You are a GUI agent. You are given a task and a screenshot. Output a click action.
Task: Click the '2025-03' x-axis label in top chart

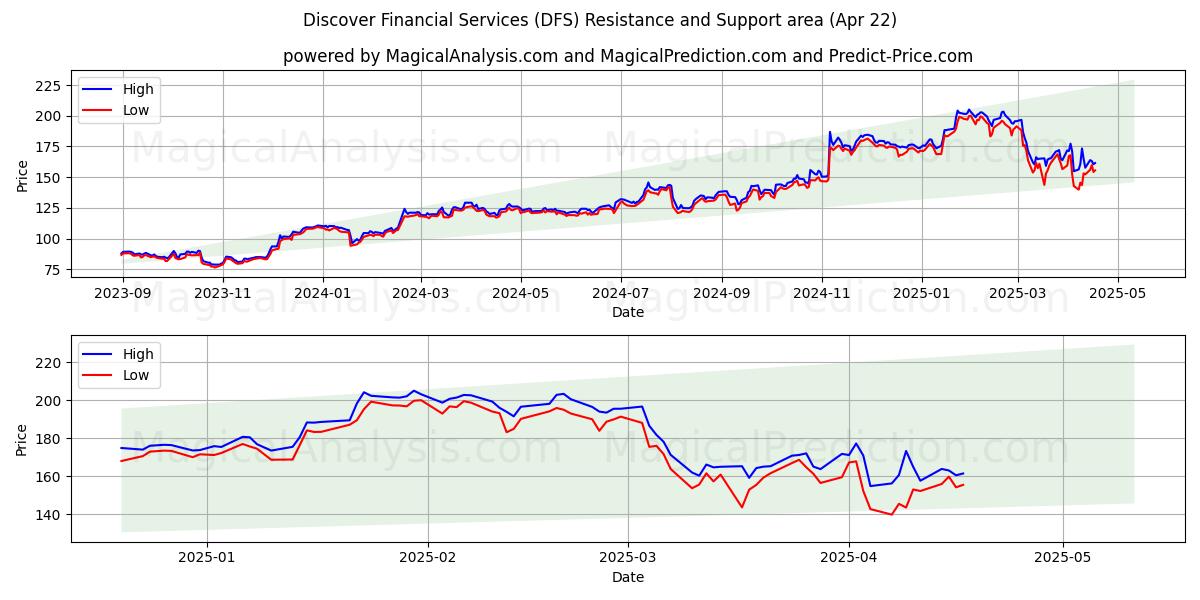click(1019, 295)
